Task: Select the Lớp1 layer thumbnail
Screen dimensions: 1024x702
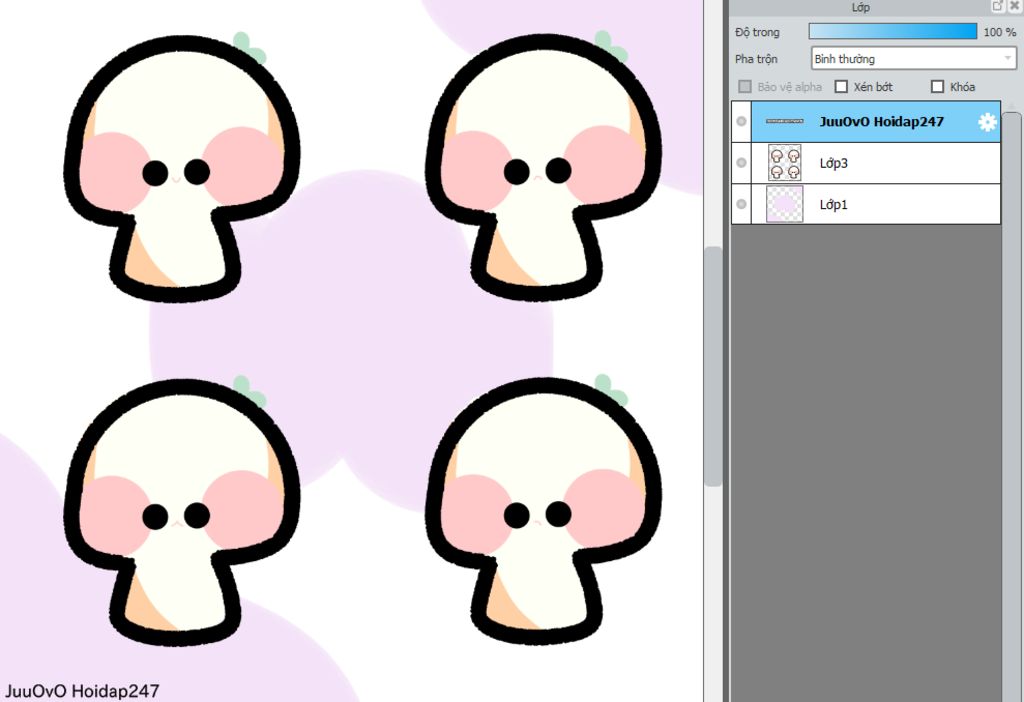Action: coord(784,204)
